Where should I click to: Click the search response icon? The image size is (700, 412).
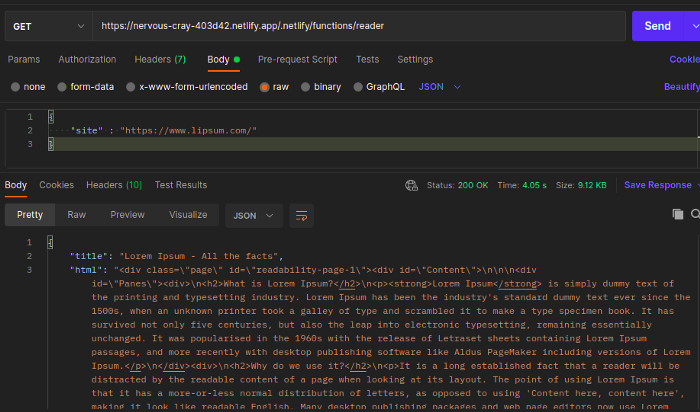(x=696, y=214)
